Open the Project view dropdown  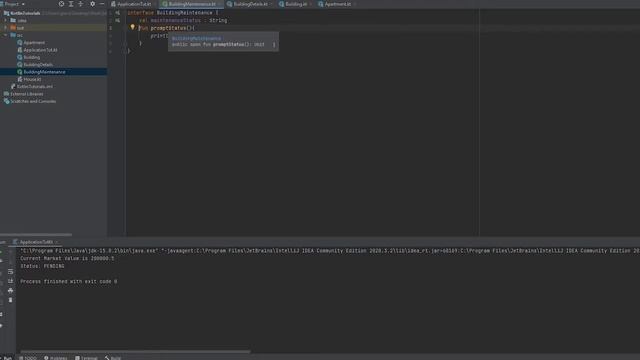14,4
